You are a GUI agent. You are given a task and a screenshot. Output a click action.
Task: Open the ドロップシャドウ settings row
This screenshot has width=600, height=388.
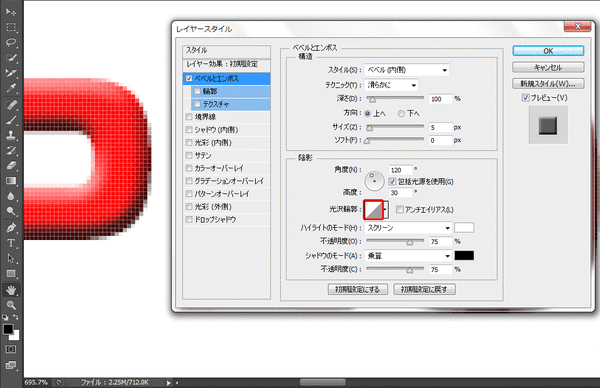[227, 220]
